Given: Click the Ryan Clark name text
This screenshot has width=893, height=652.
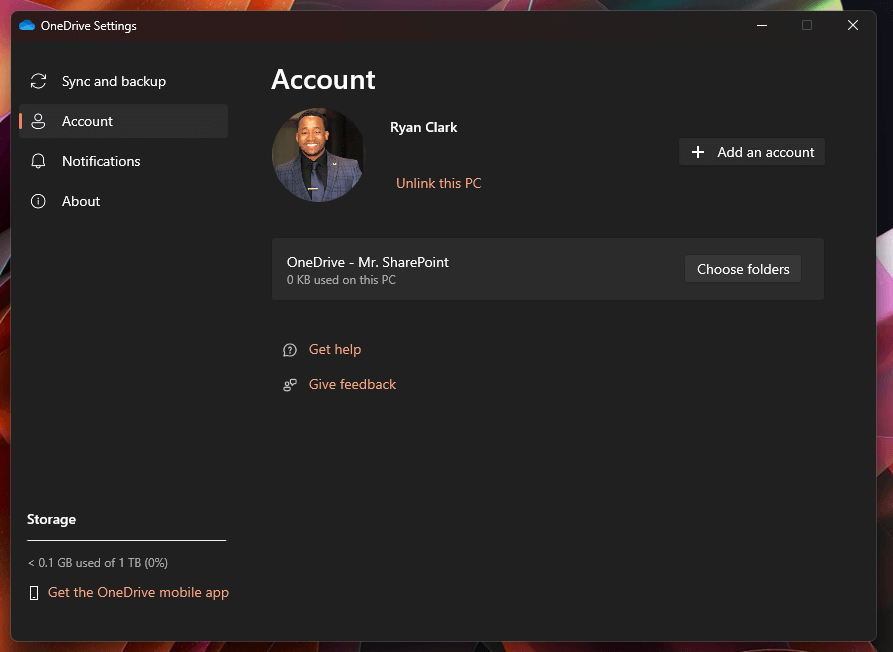Looking at the screenshot, I should pyautogui.click(x=423, y=128).
